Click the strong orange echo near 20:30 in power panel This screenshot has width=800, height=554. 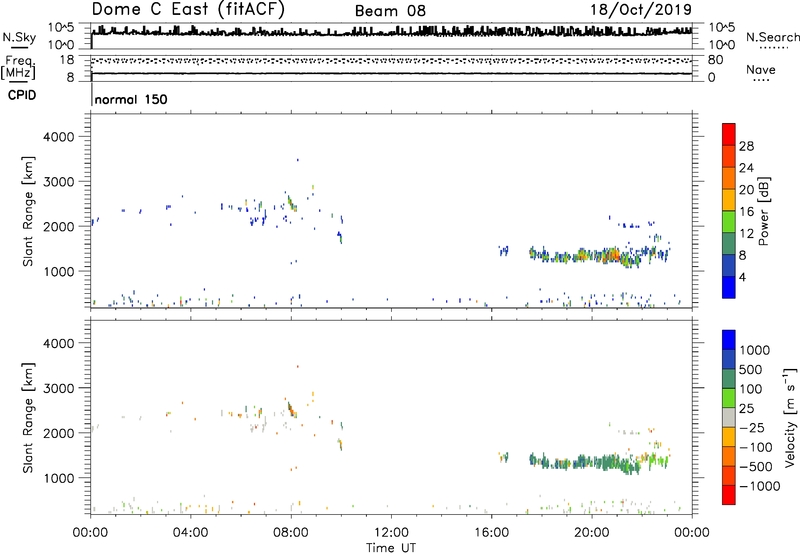(614, 254)
